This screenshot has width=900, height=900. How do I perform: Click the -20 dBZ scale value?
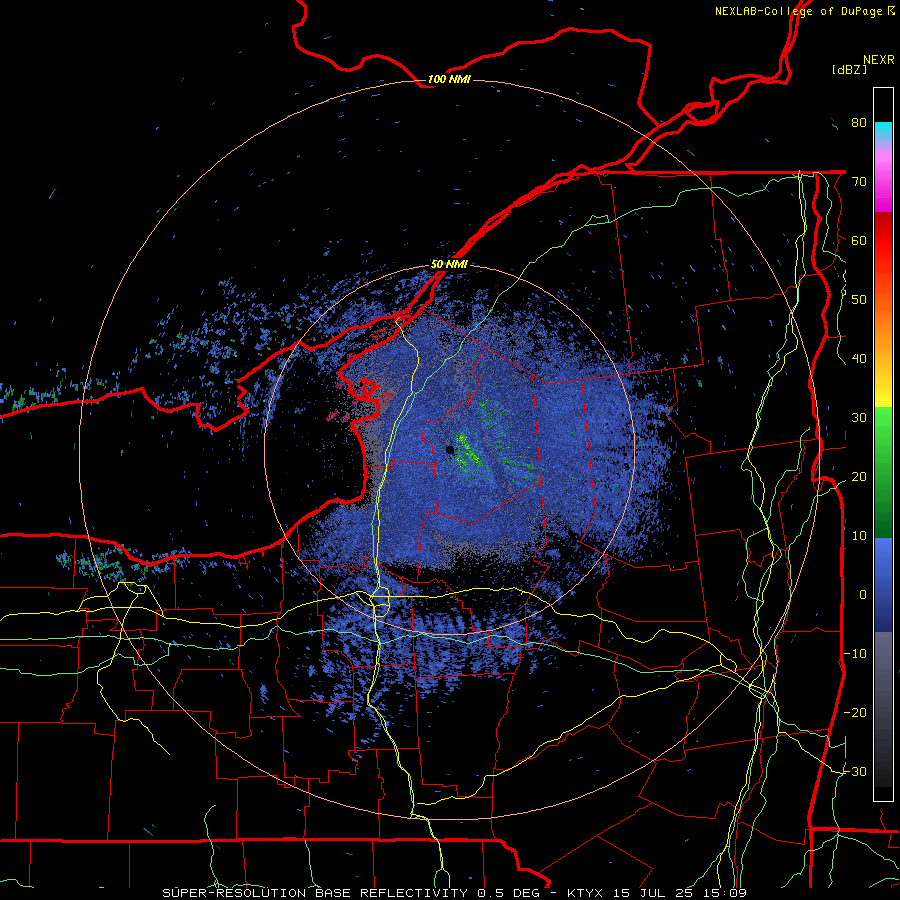point(855,713)
